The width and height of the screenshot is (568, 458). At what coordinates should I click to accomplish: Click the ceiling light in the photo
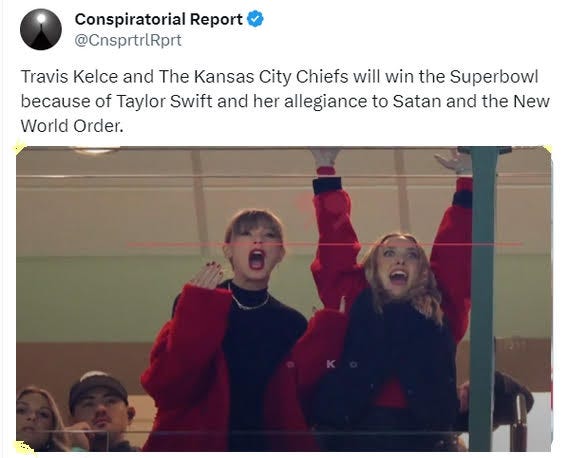coord(95,151)
